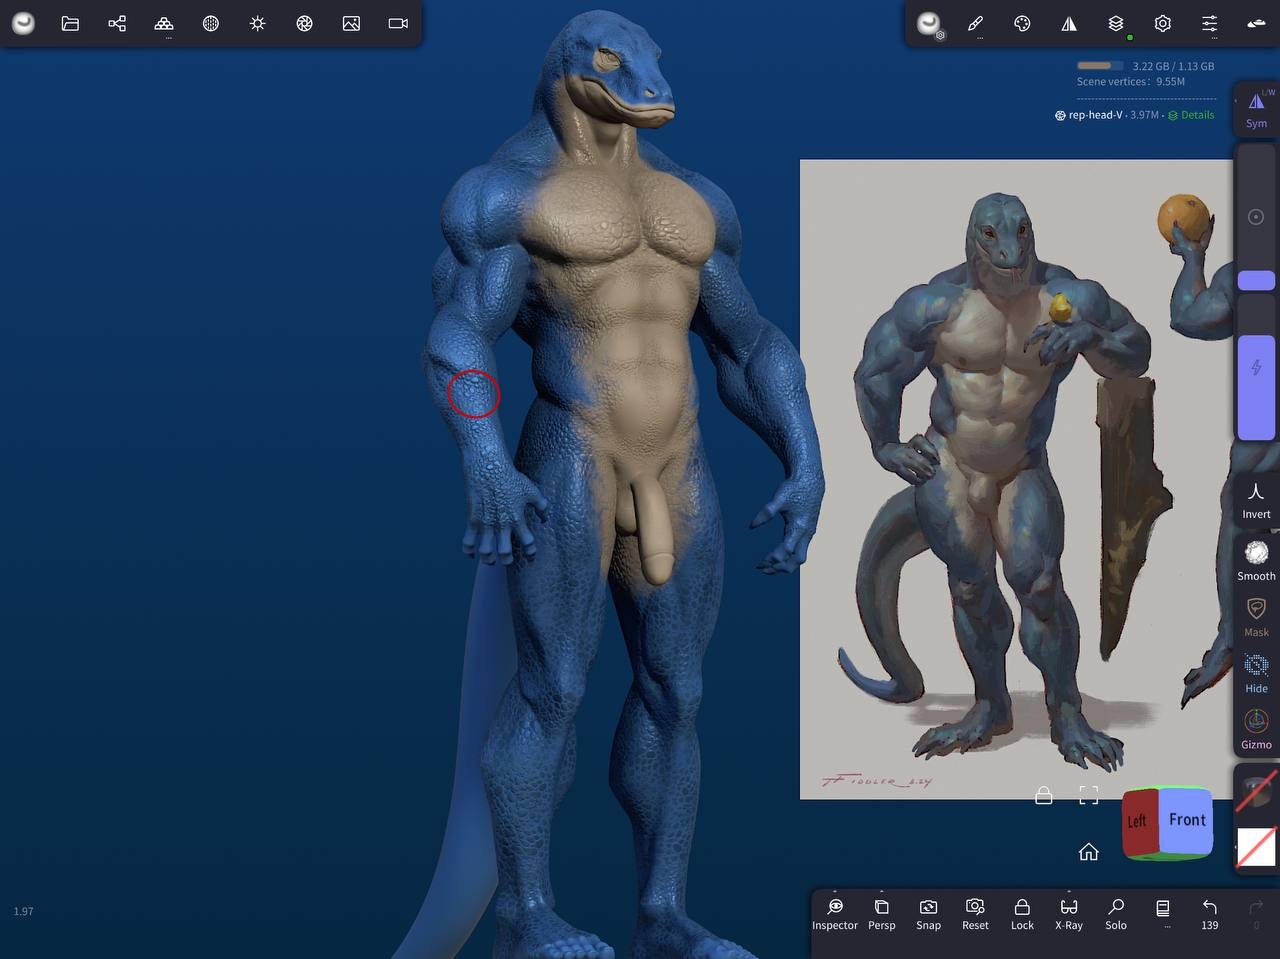Screen dimensions: 1280x959
Task: Open the Stroke brush settings
Action: click(976, 23)
